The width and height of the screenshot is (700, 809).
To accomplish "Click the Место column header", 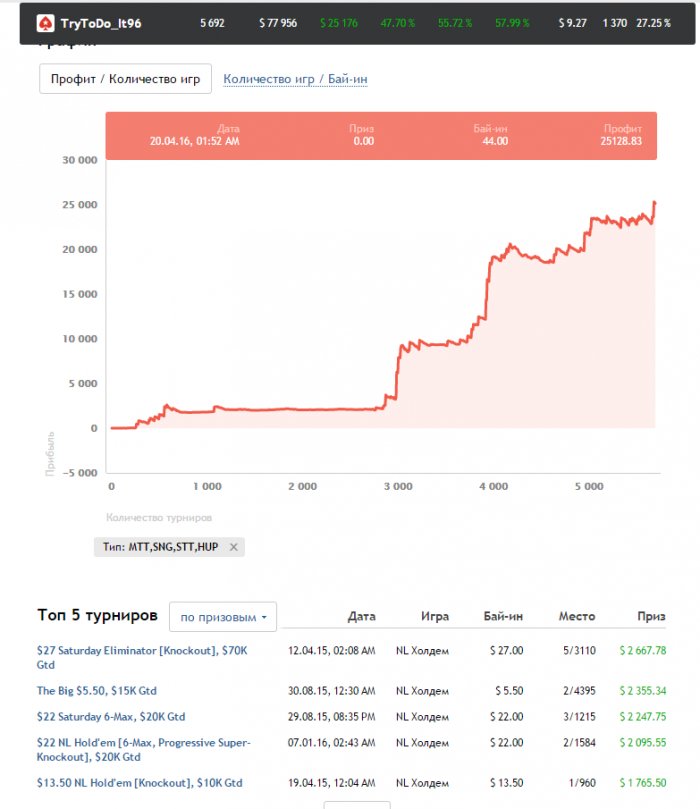I will coord(577,616).
